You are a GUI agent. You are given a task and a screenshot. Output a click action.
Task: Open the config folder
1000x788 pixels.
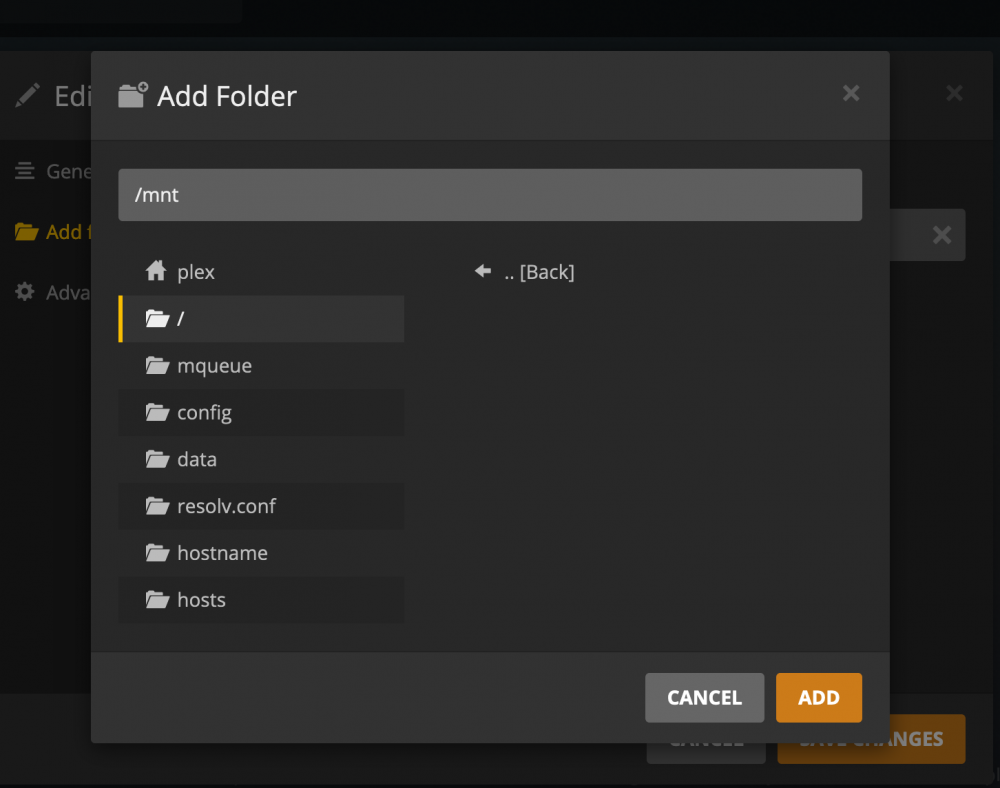[x=261, y=412]
